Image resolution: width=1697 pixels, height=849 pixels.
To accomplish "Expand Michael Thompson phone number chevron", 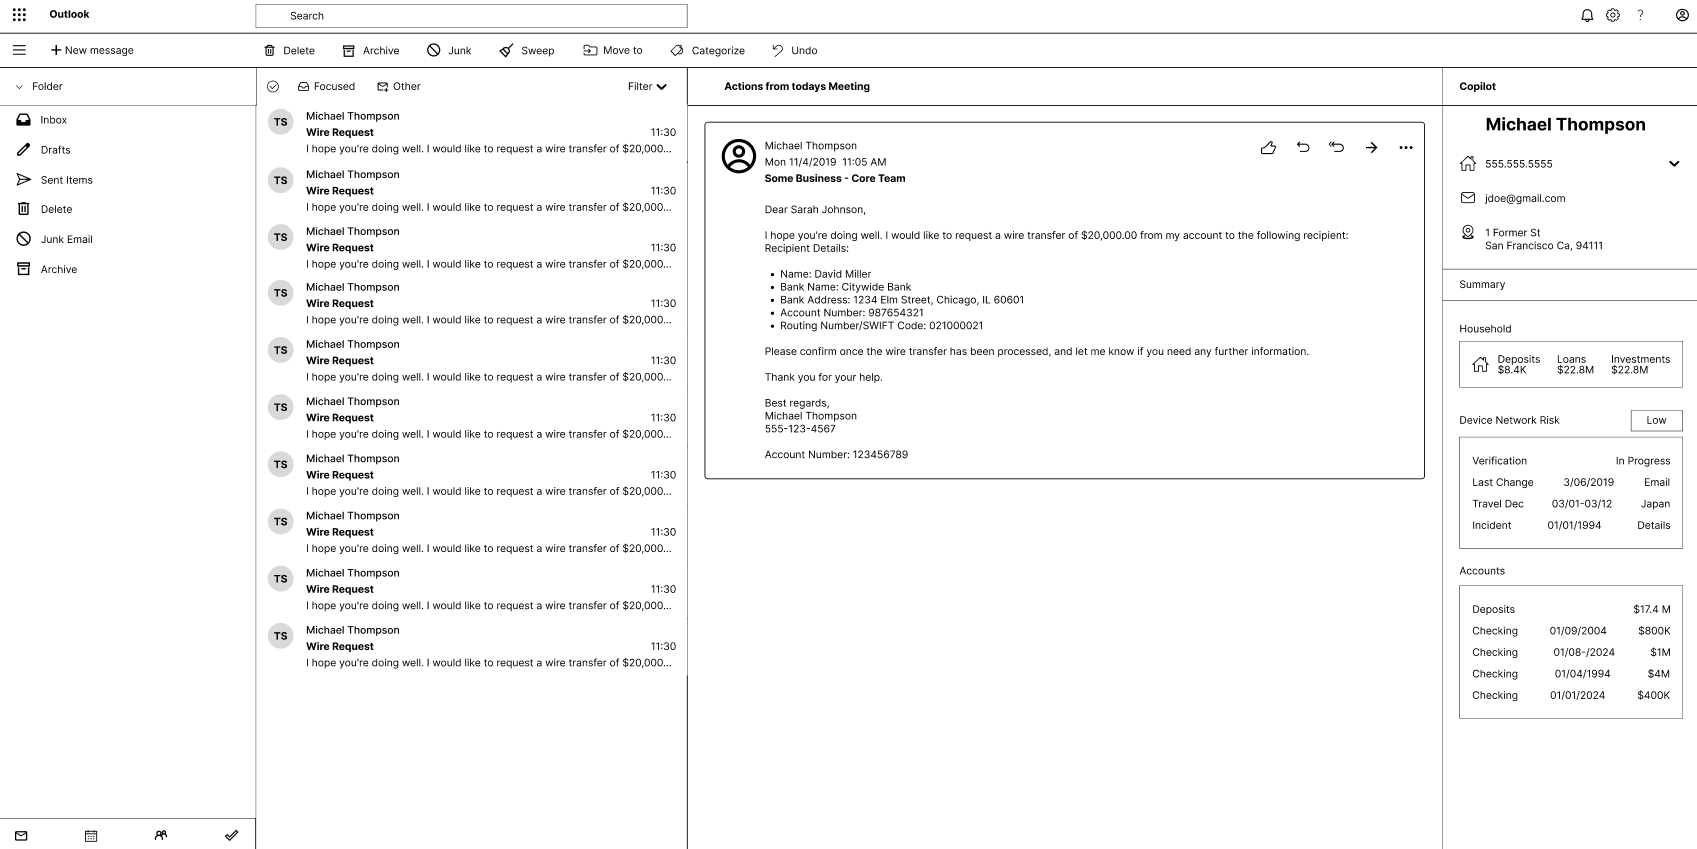I will [x=1673, y=164].
